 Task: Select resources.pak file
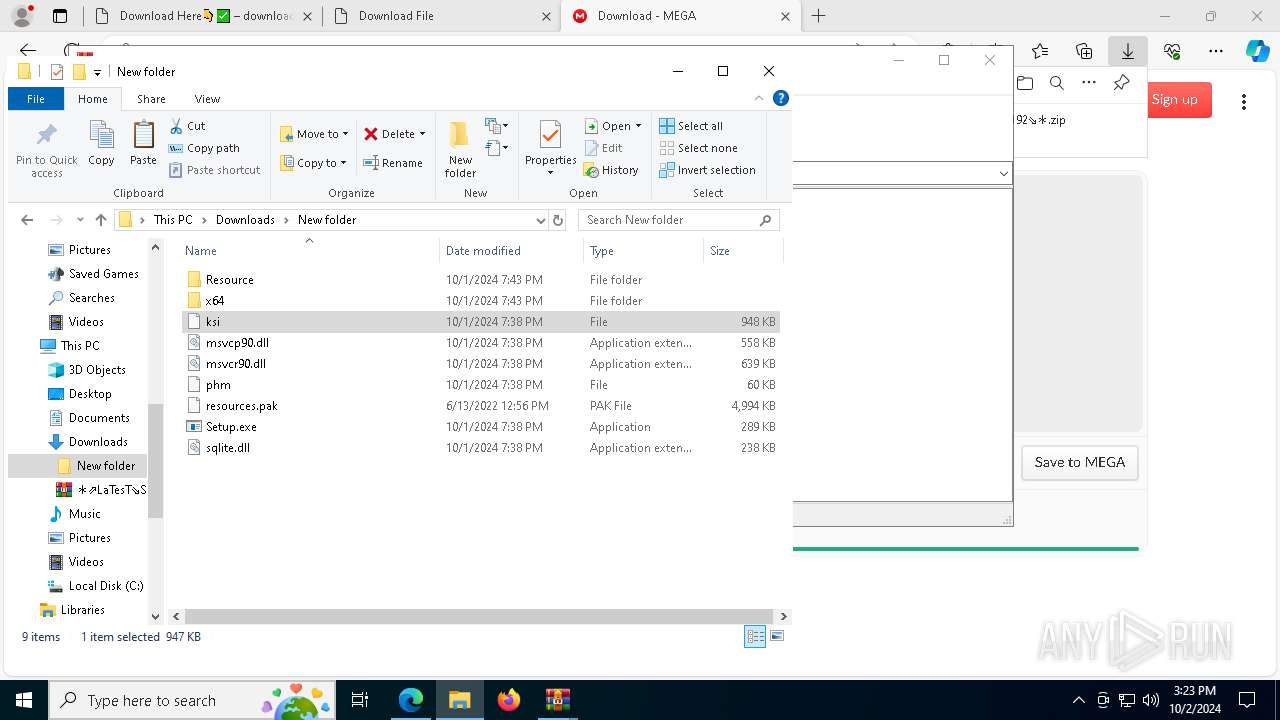coord(480,406)
